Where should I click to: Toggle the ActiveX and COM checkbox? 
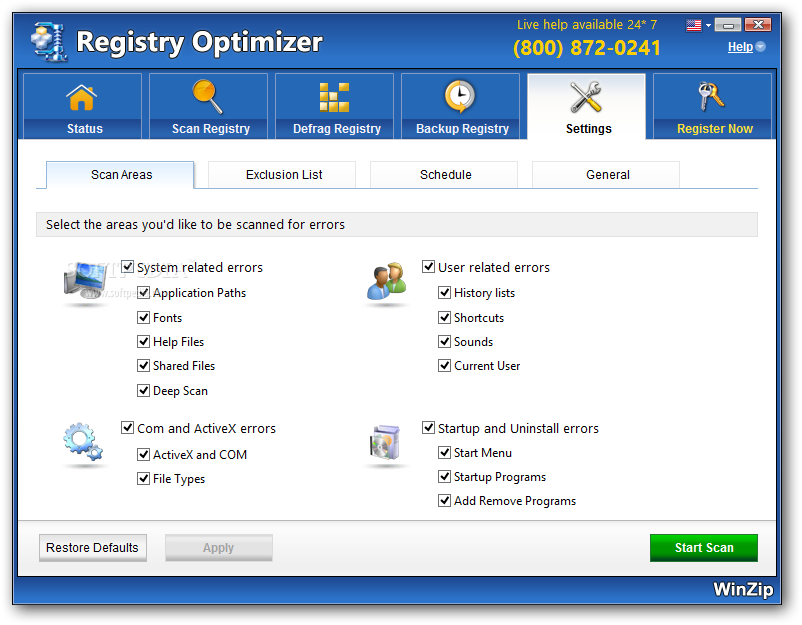pos(144,454)
